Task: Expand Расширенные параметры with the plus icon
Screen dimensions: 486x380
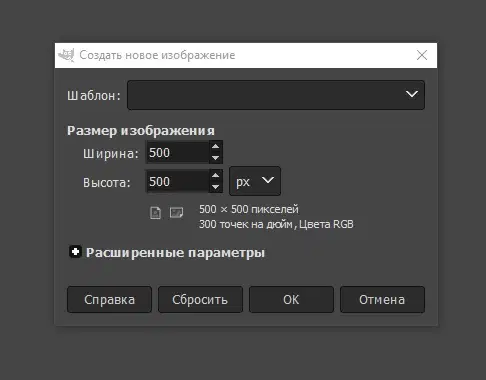Action: pyautogui.click(x=75, y=252)
